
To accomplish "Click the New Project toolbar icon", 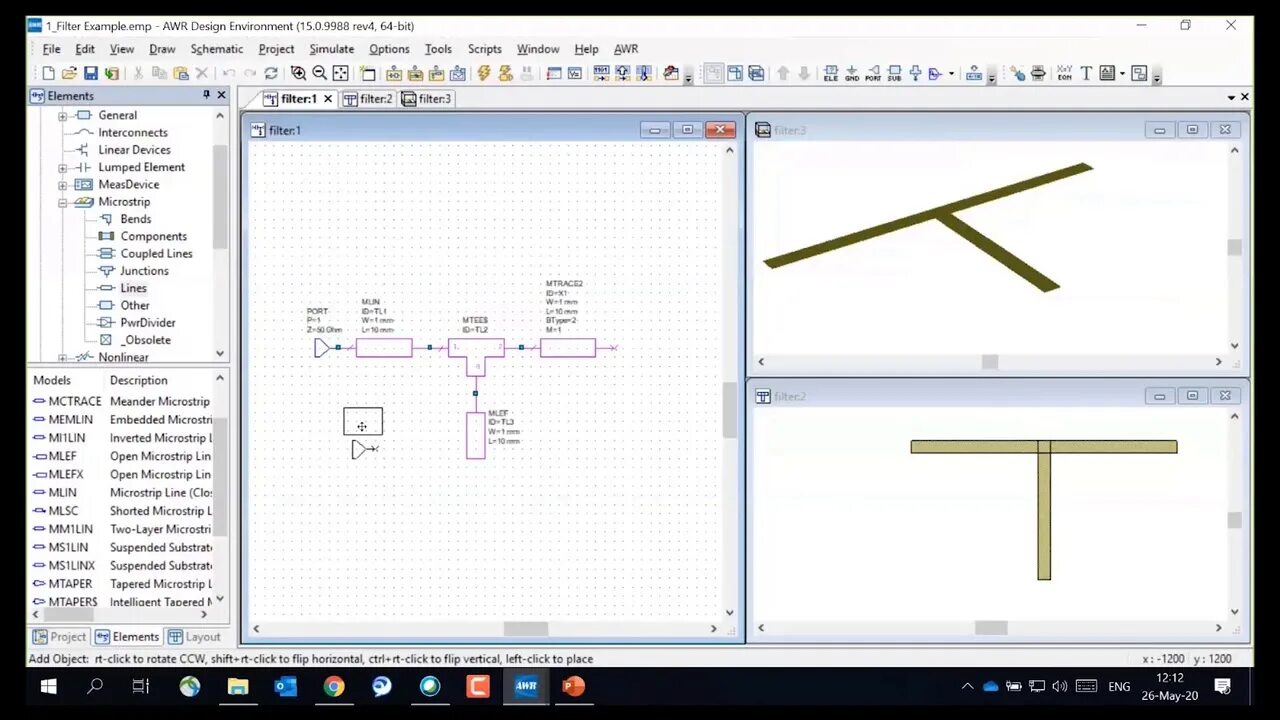I will point(48,73).
